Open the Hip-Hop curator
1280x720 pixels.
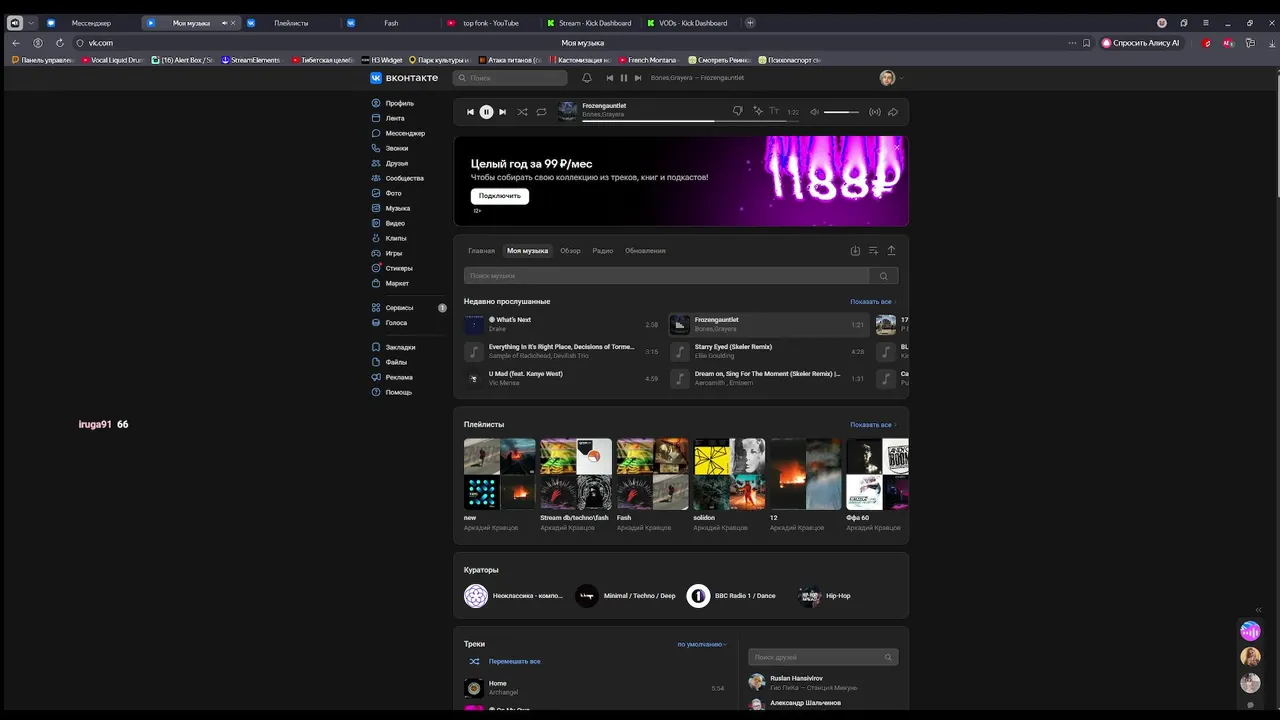825,596
